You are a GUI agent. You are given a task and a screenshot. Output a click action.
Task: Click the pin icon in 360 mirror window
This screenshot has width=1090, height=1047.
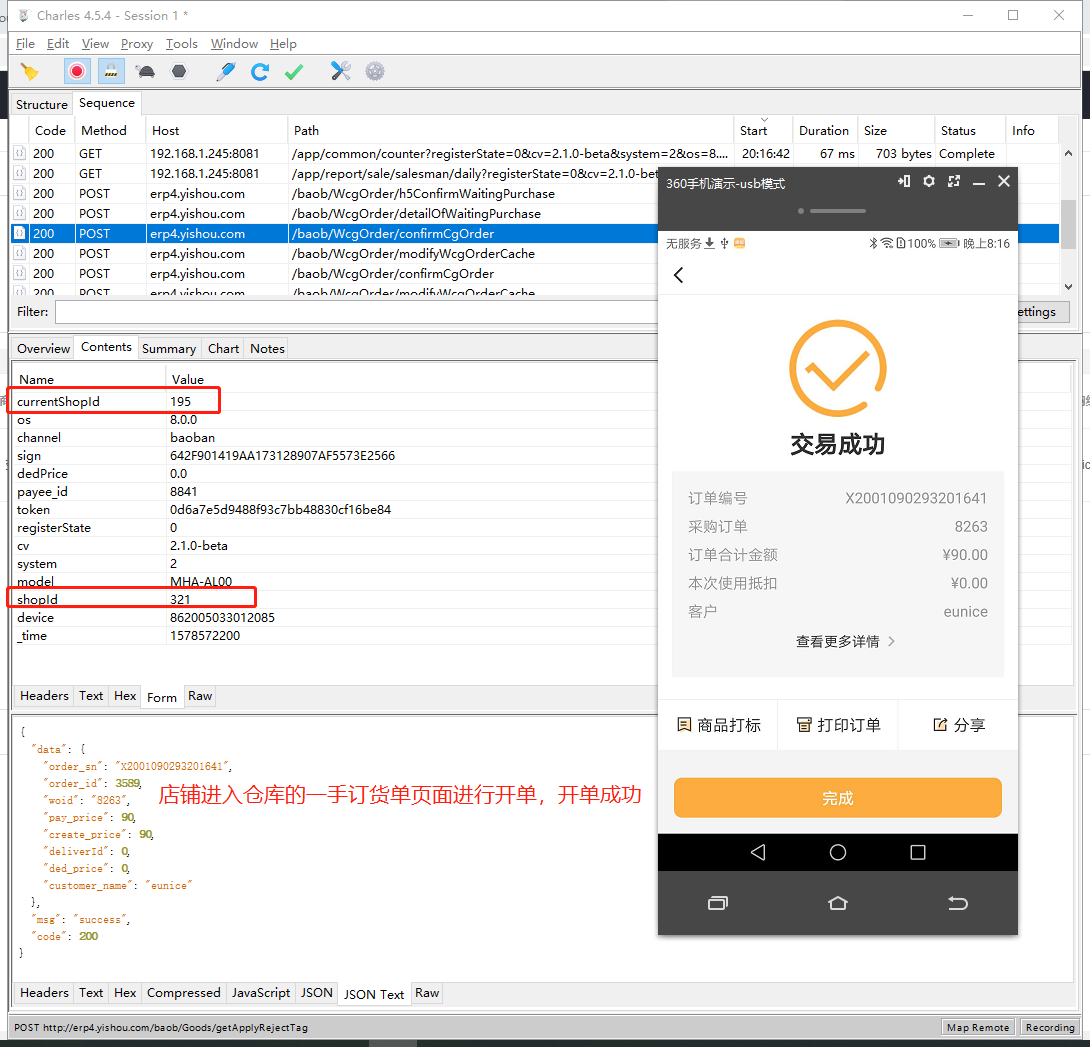[904, 181]
